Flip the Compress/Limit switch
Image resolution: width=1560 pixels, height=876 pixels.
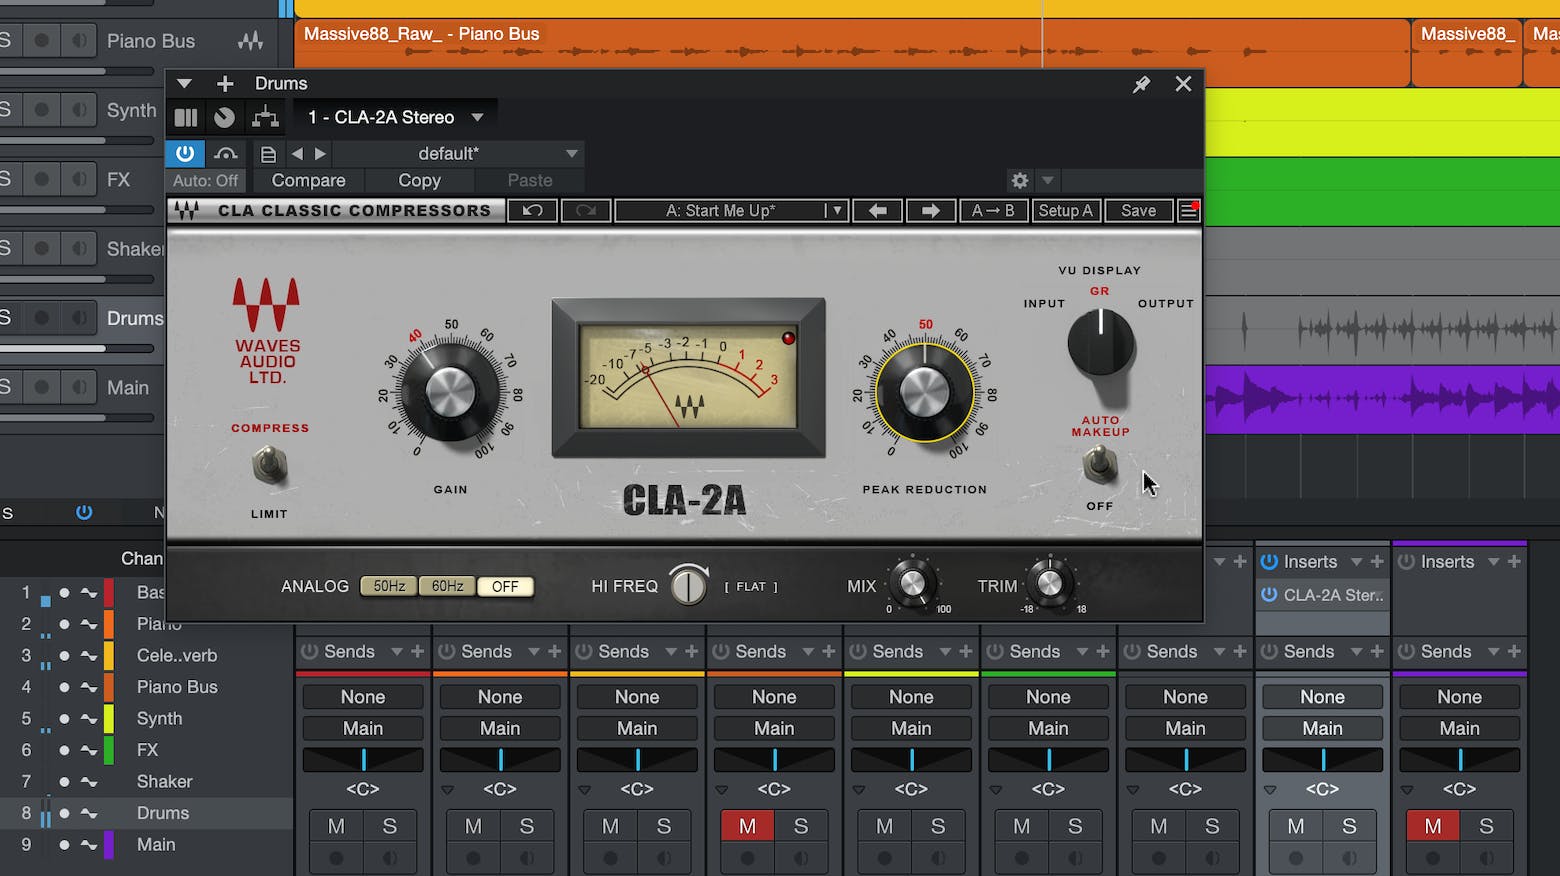[268, 466]
